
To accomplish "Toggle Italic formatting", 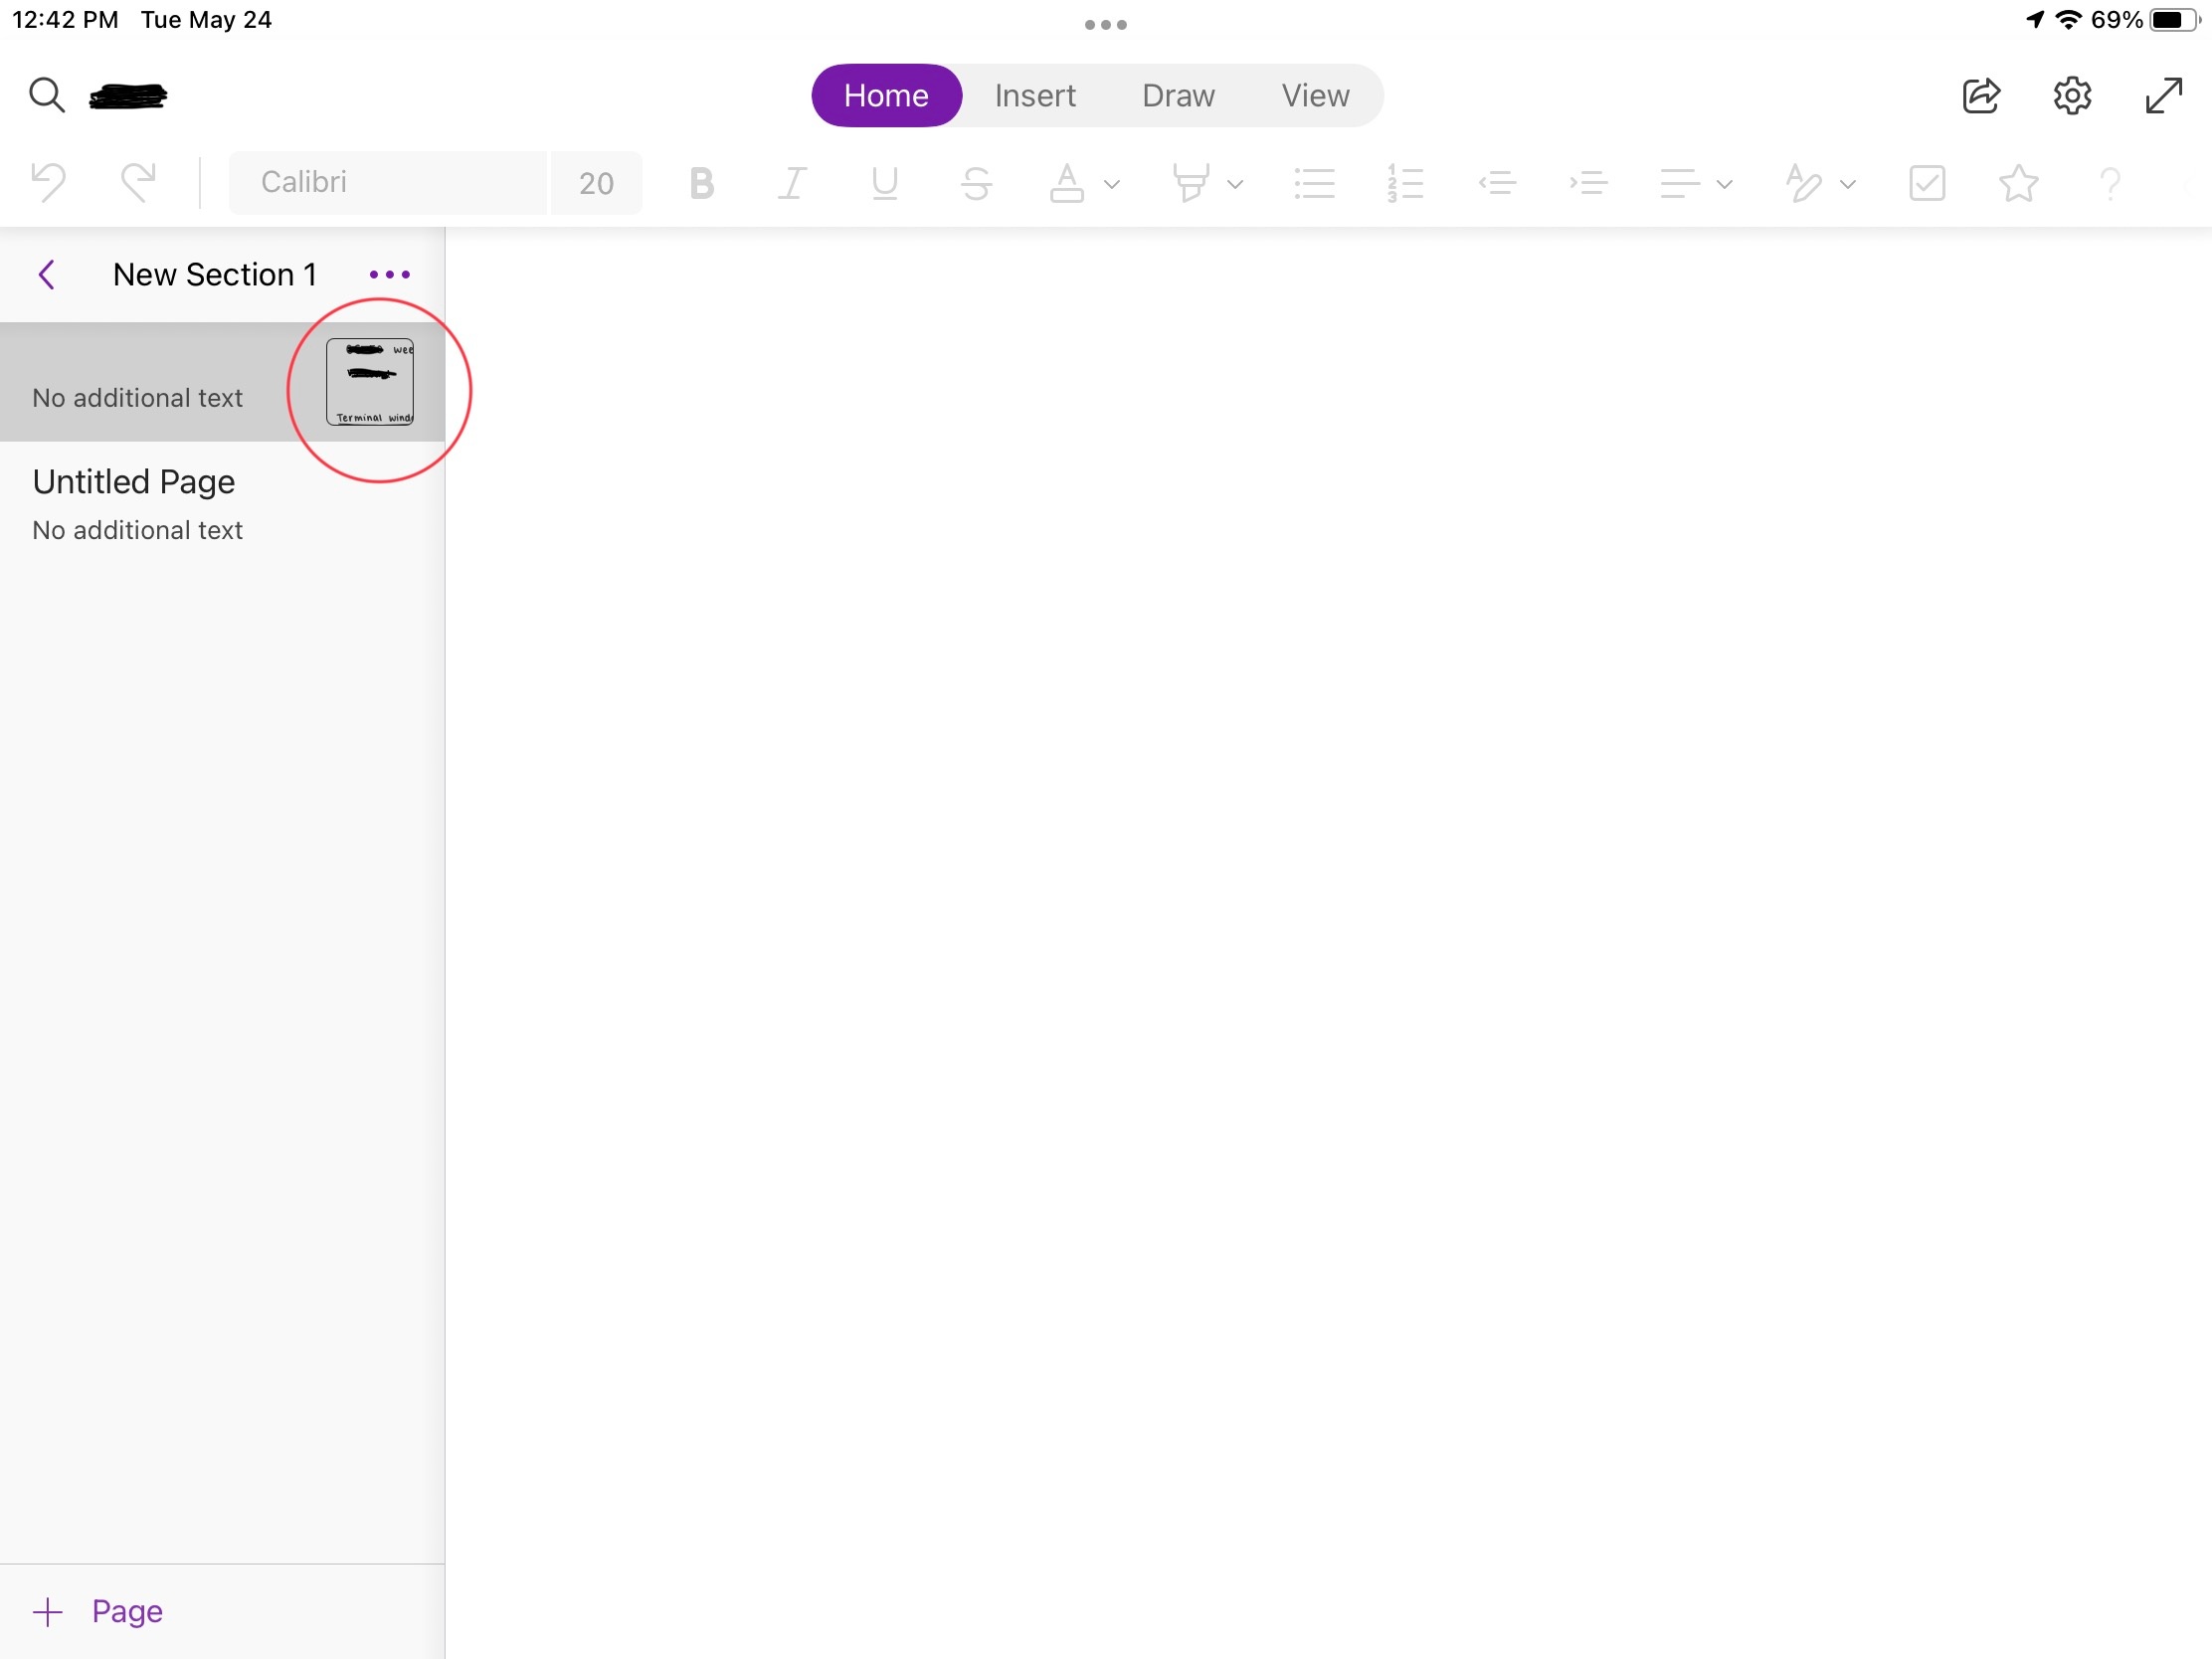I will coord(792,183).
